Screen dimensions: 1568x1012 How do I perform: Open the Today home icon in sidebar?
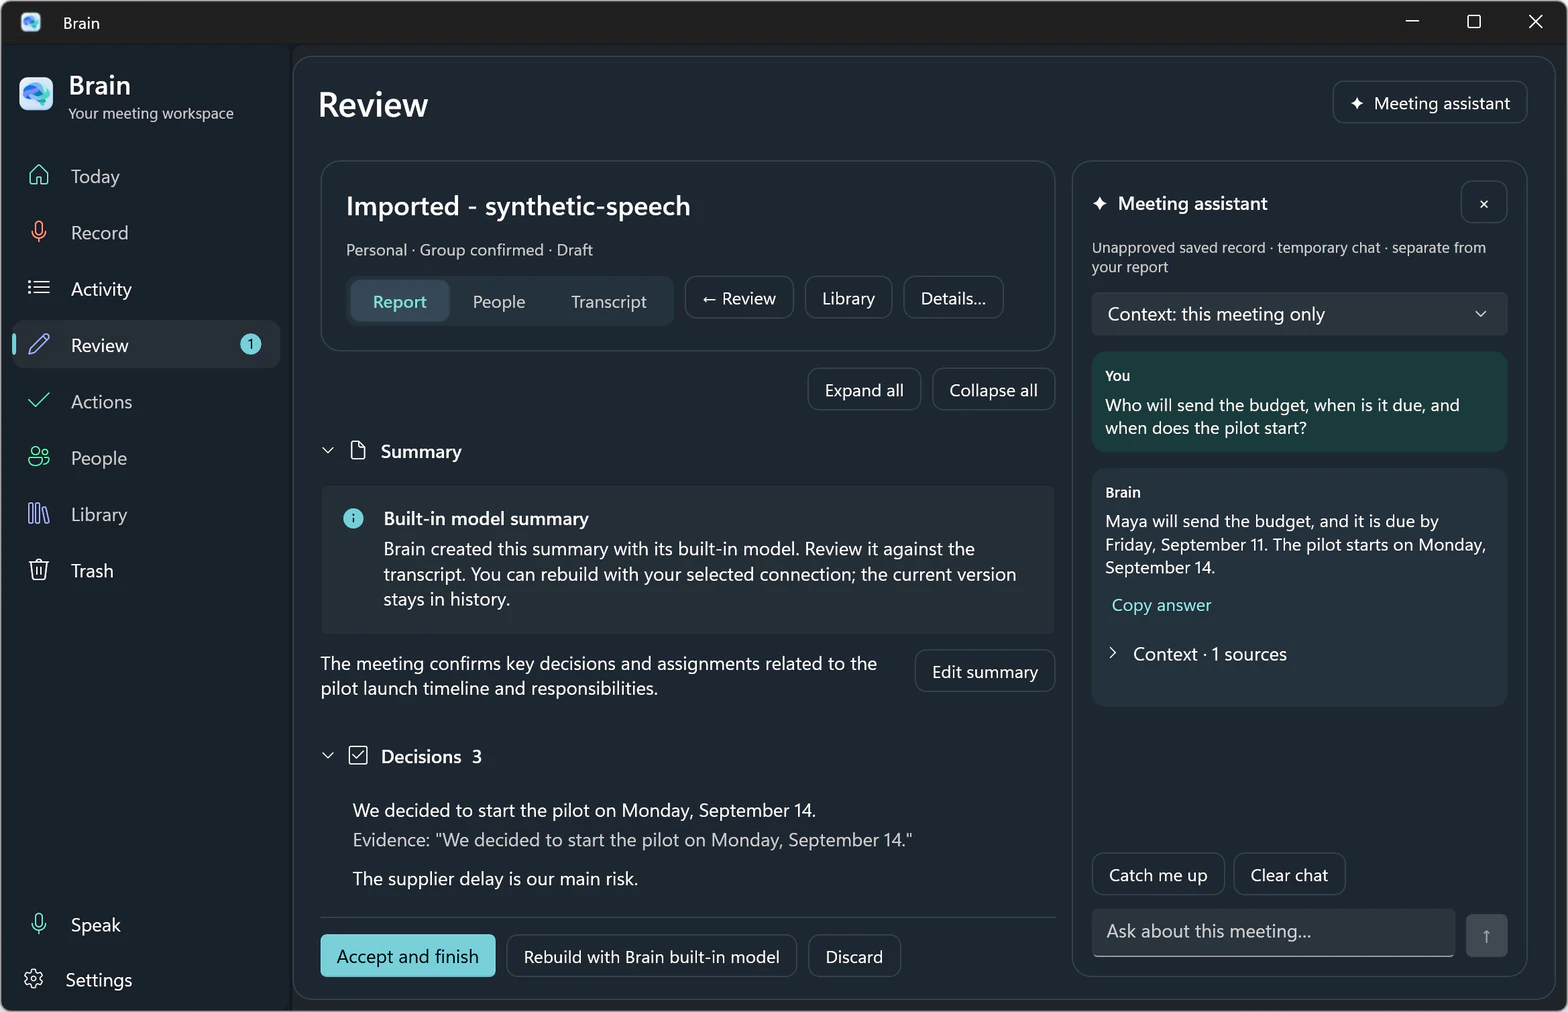pos(39,175)
